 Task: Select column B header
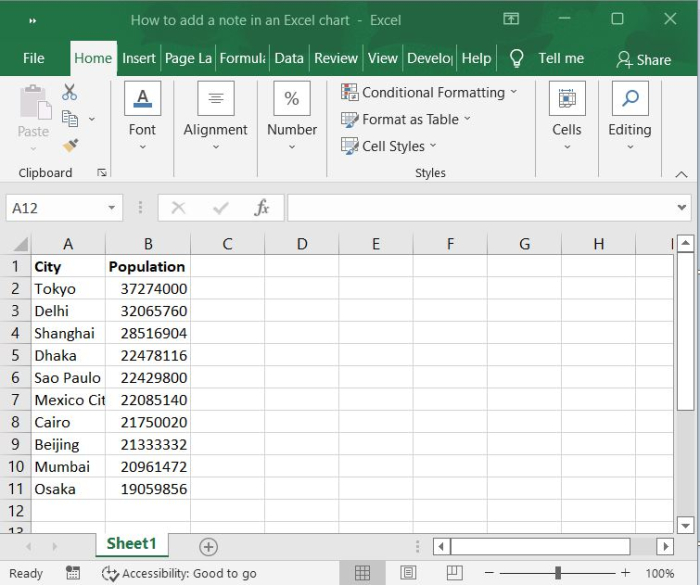tap(148, 244)
